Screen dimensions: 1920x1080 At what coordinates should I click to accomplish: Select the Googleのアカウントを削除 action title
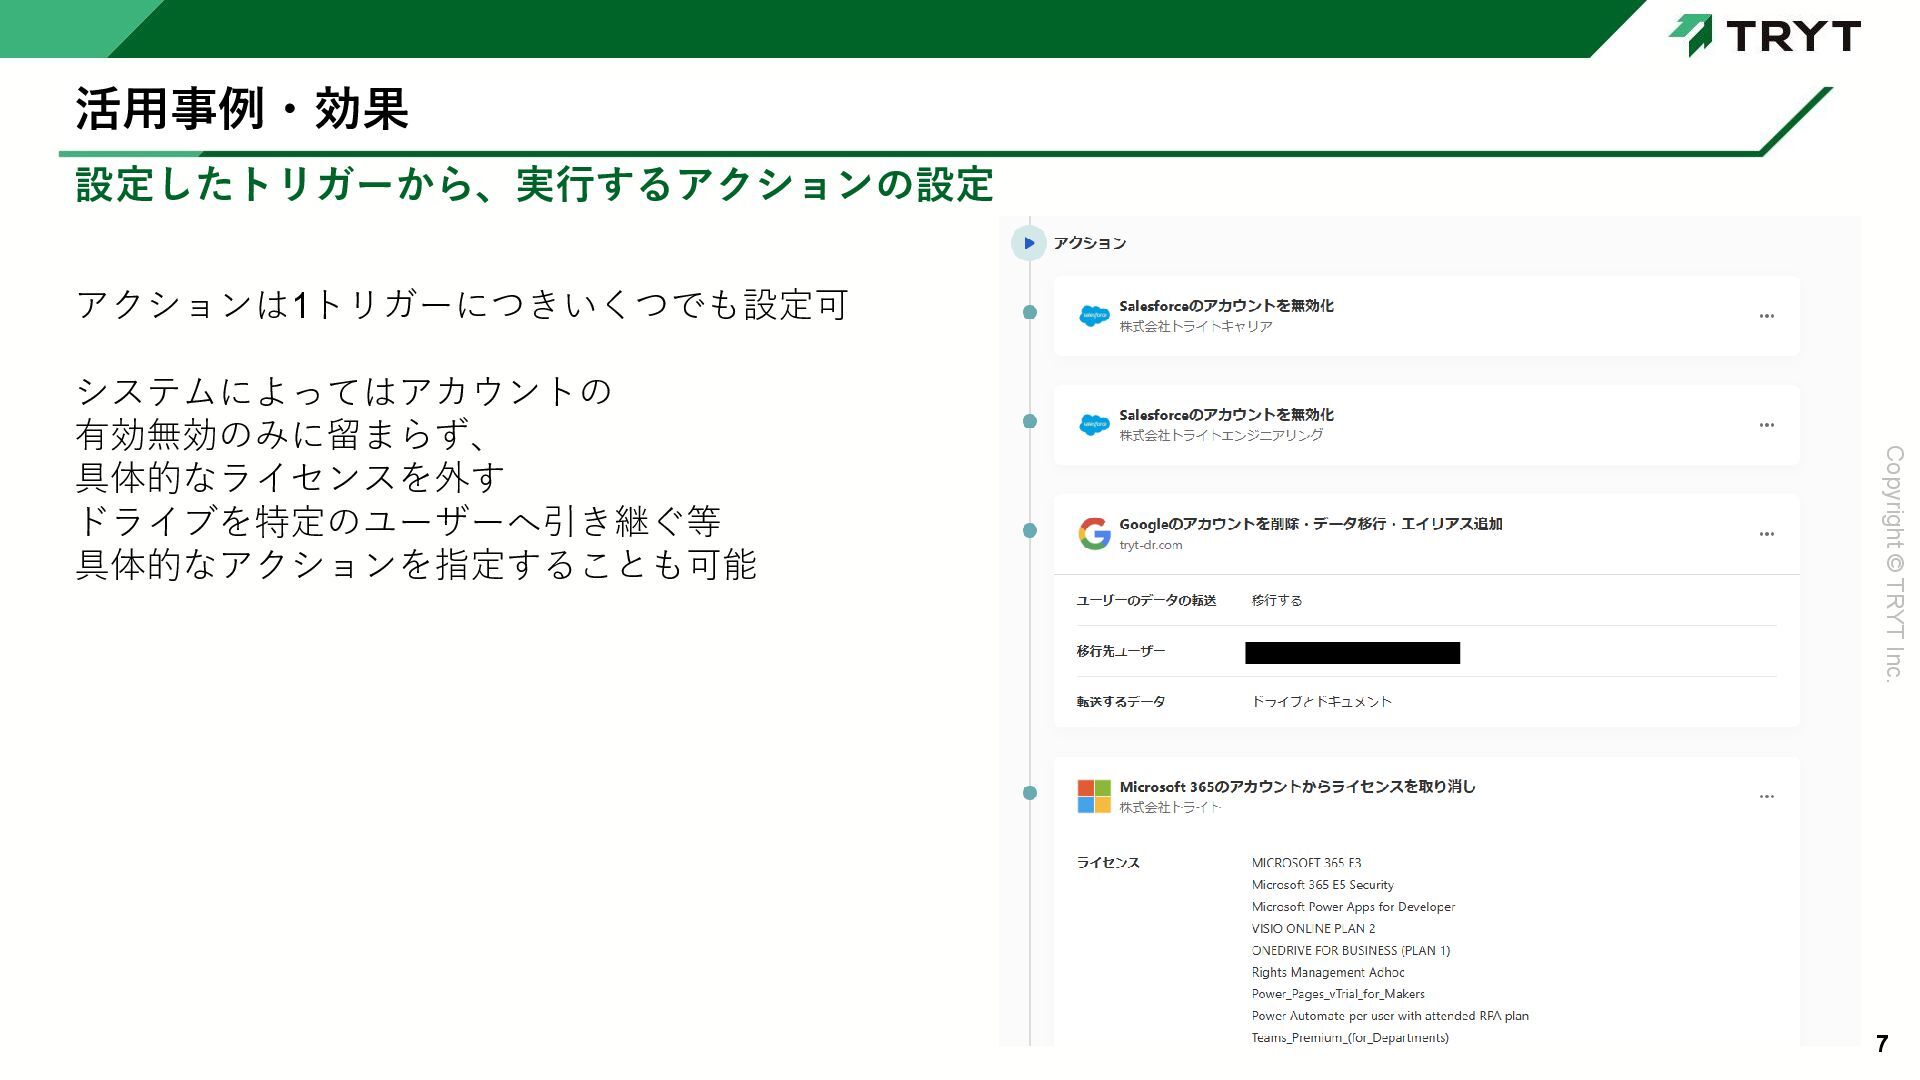click(x=1310, y=524)
